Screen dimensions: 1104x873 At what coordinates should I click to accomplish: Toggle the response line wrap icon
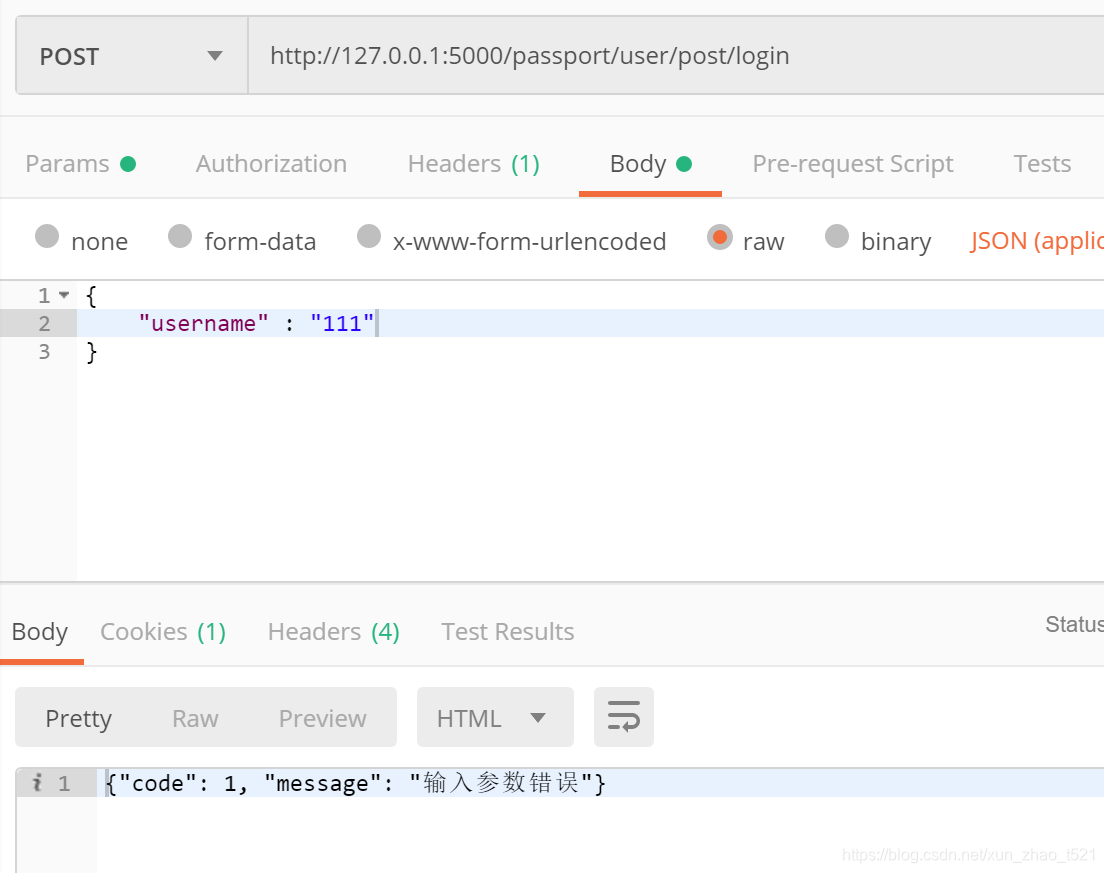(x=624, y=717)
